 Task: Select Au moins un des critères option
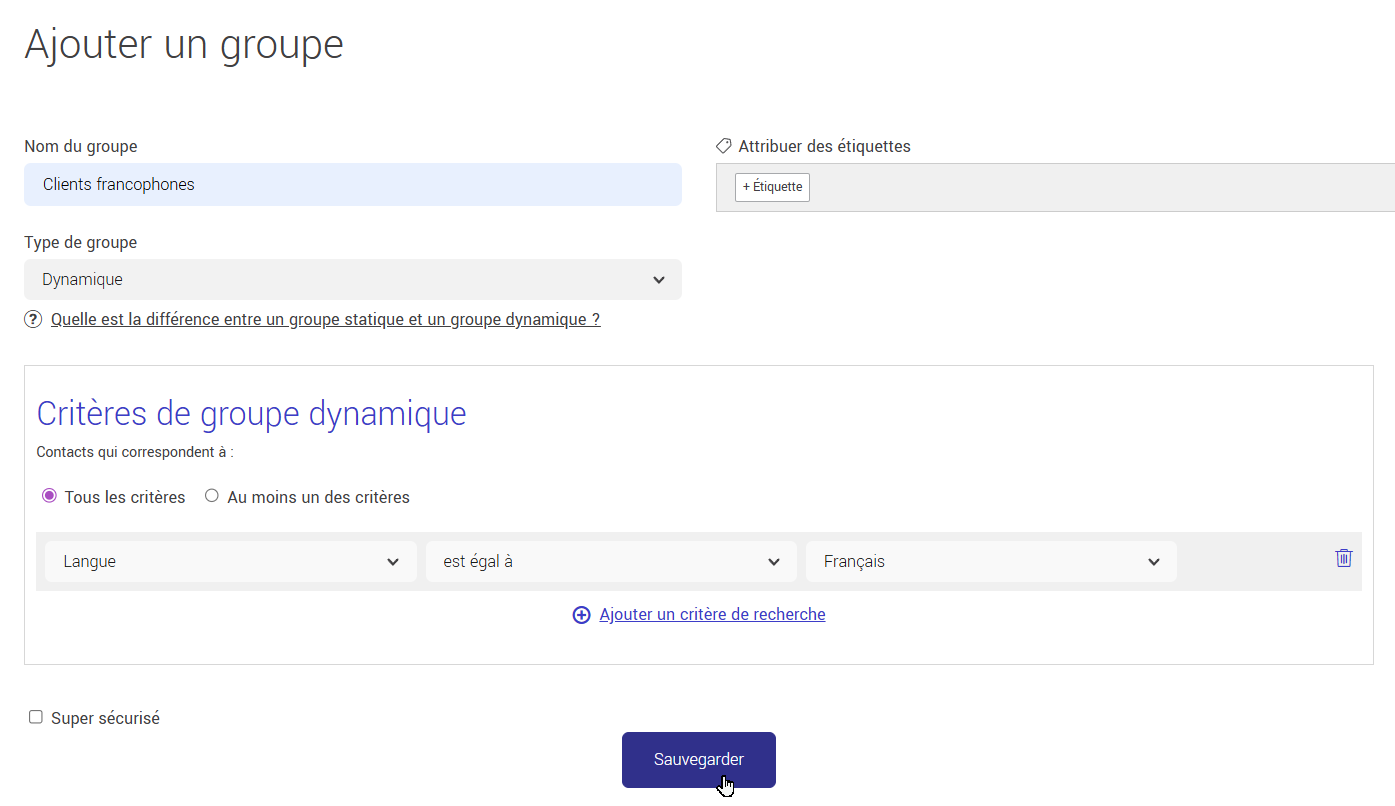[212, 496]
